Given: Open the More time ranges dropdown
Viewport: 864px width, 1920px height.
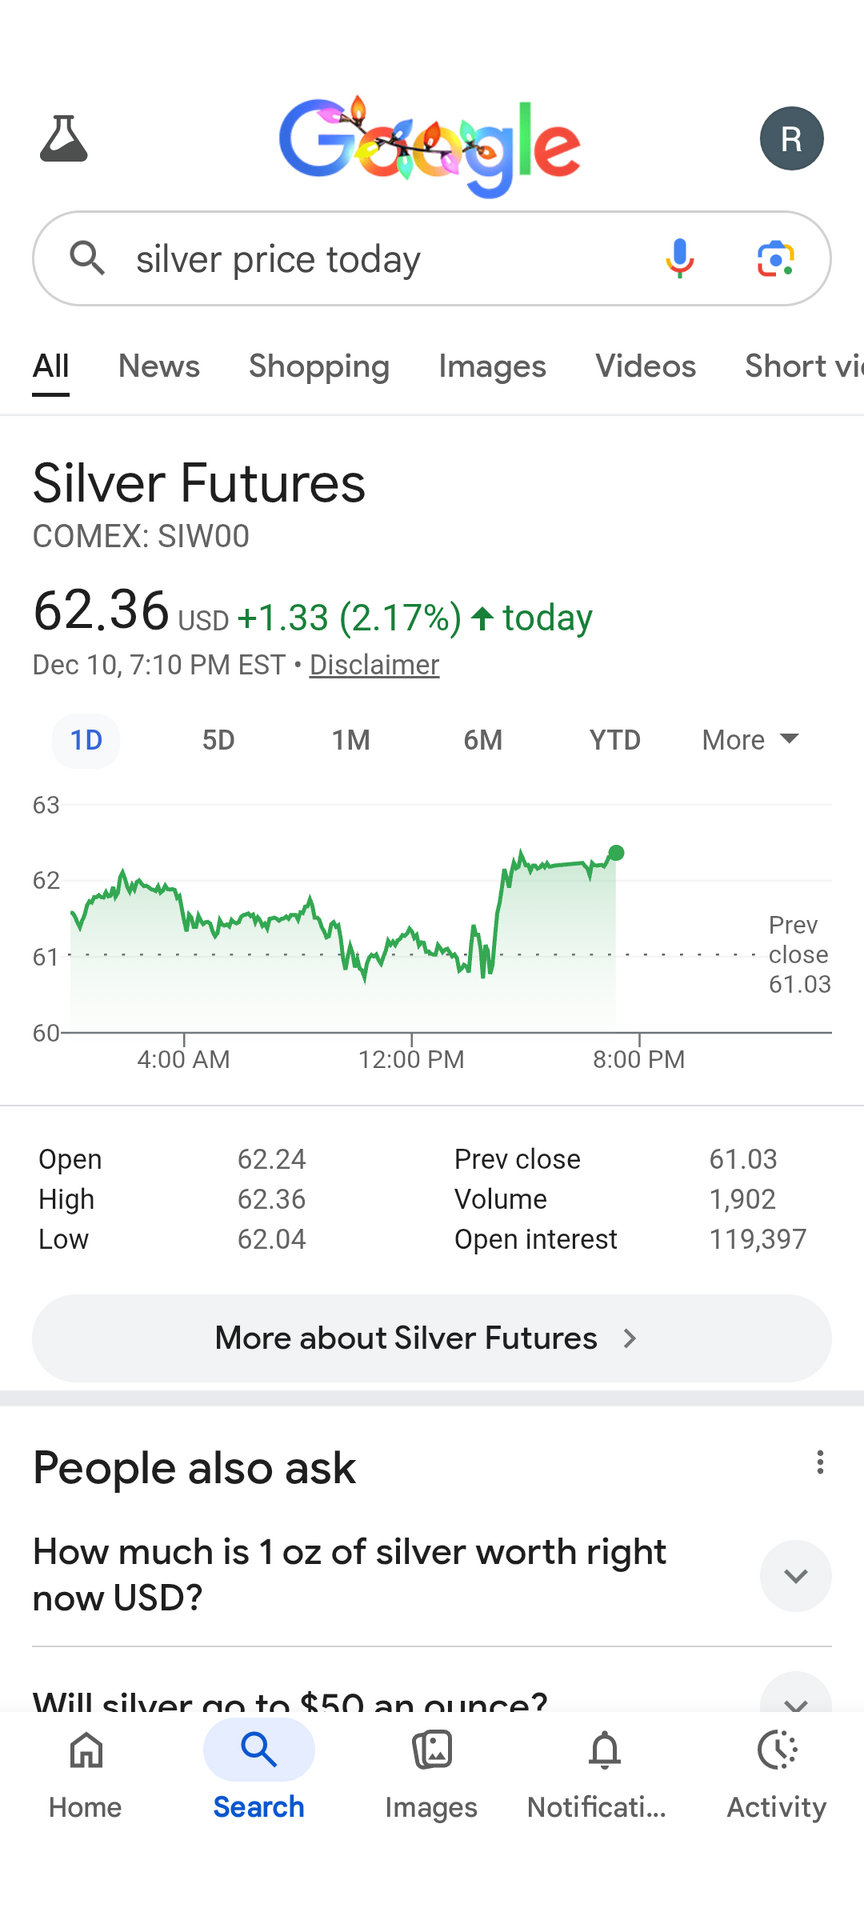Looking at the screenshot, I should tap(750, 740).
